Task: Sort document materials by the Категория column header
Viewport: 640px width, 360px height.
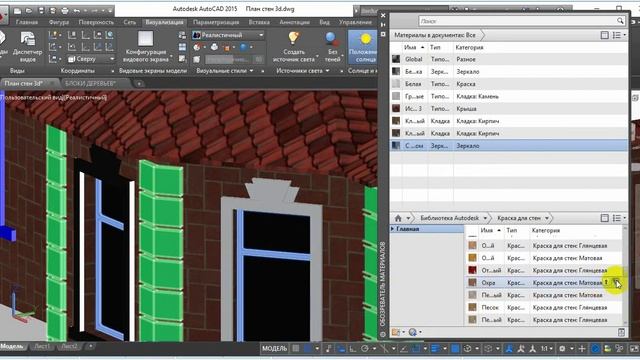Action: point(469,47)
